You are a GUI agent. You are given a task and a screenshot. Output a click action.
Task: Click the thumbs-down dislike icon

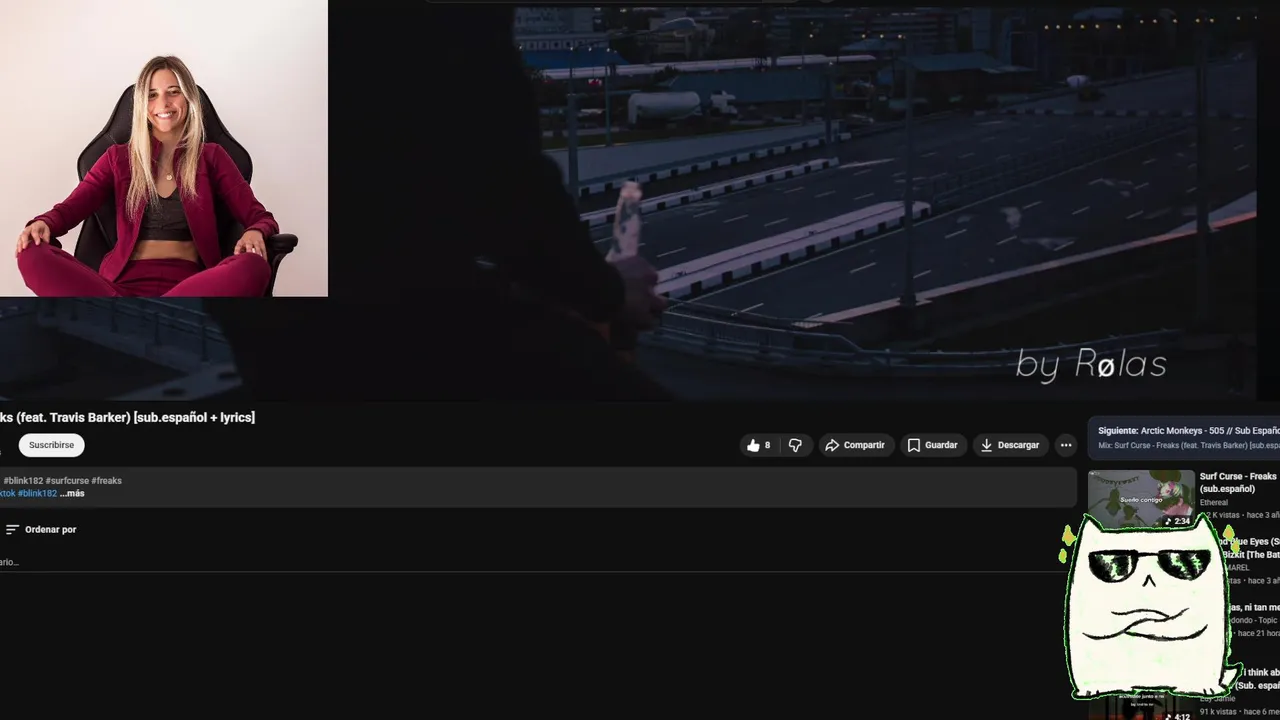(x=795, y=445)
